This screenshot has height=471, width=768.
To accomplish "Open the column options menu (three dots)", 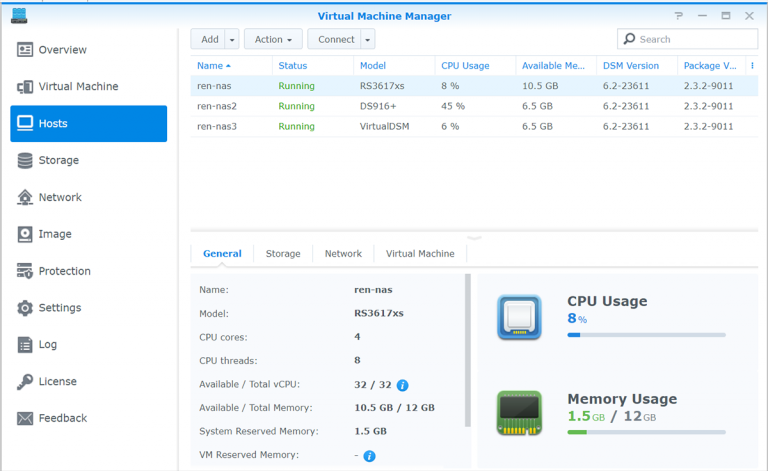I will tap(752, 66).
